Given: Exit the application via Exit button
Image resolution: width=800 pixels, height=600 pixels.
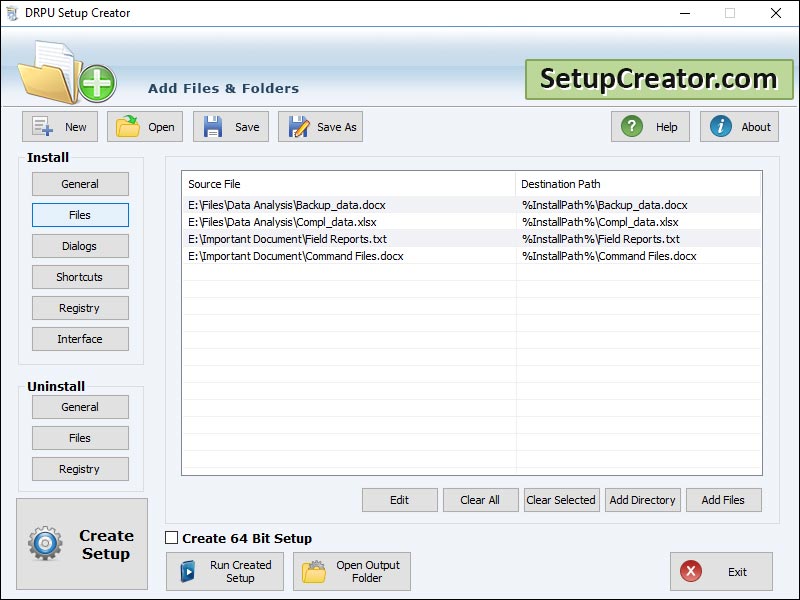Looking at the screenshot, I should click(x=721, y=571).
